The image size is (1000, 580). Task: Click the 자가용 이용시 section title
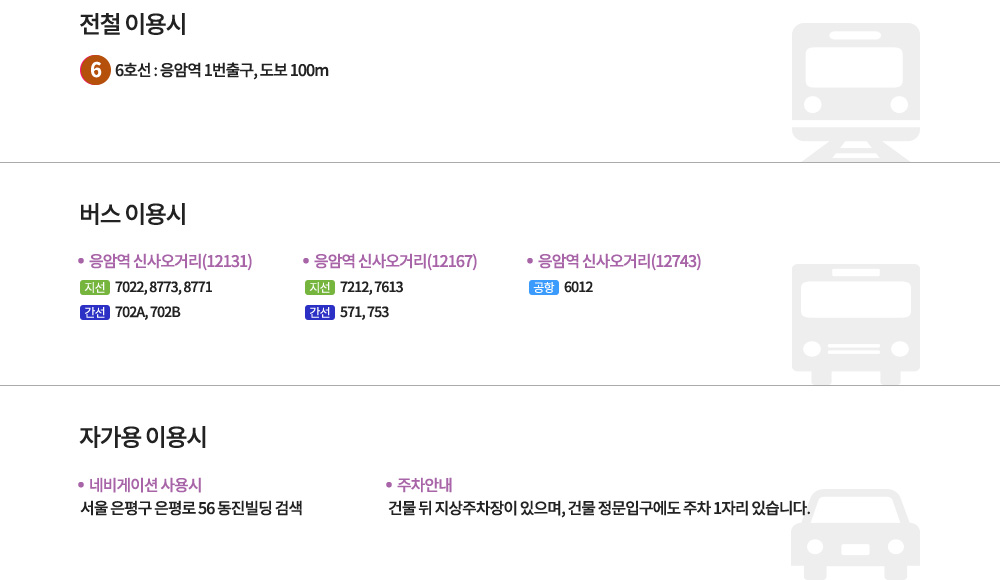pyautogui.click(x=143, y=437)
